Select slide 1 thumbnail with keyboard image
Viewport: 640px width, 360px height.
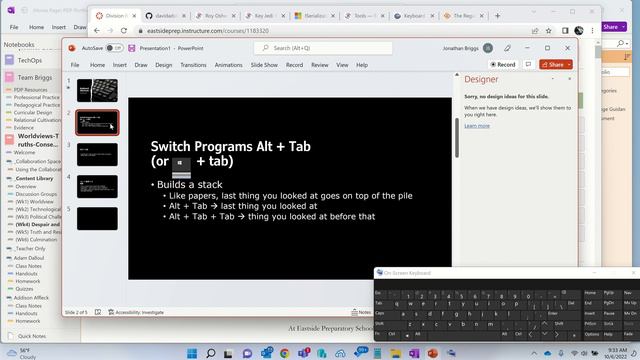97,90
